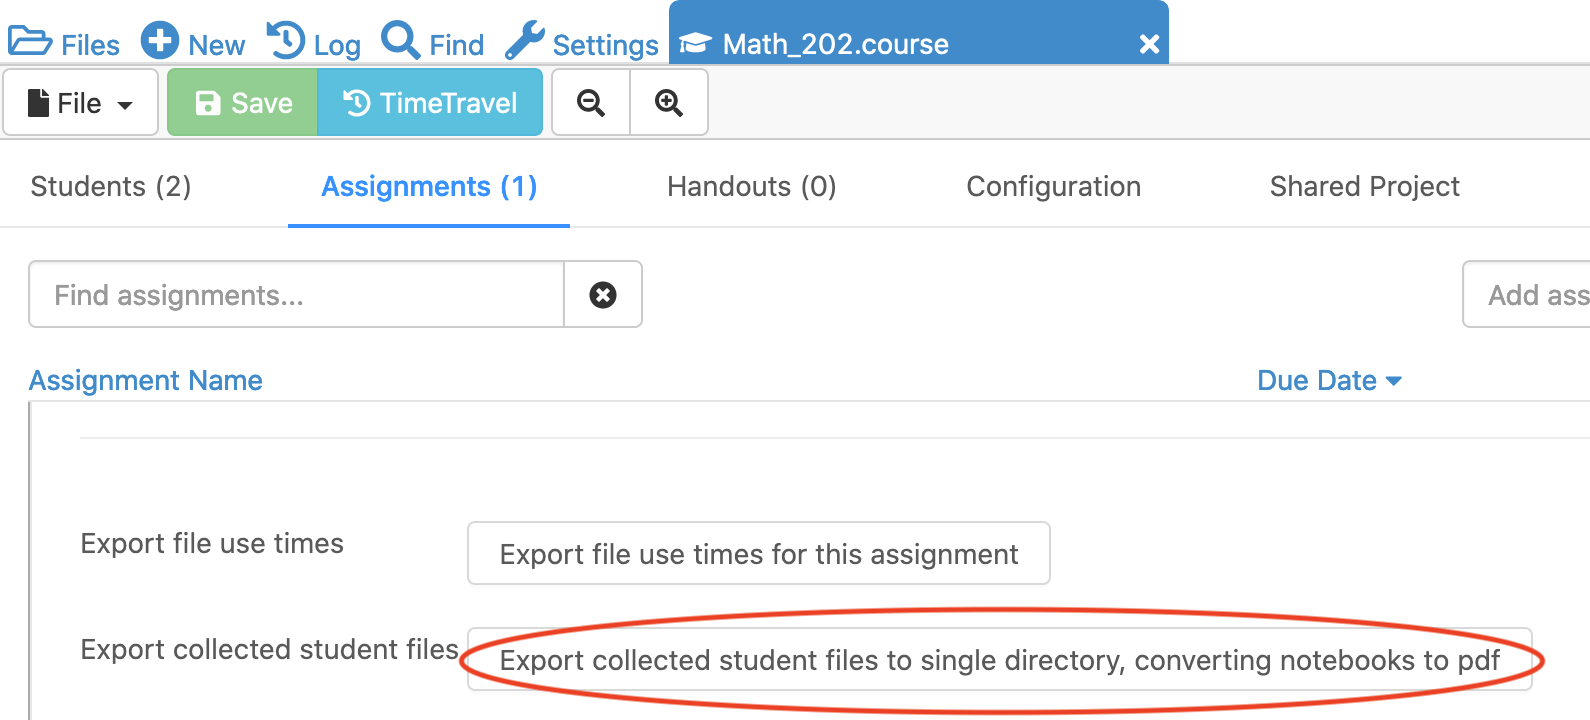Open the Shared Project tab
The image size is (1590, 720).
(1364, 187)
